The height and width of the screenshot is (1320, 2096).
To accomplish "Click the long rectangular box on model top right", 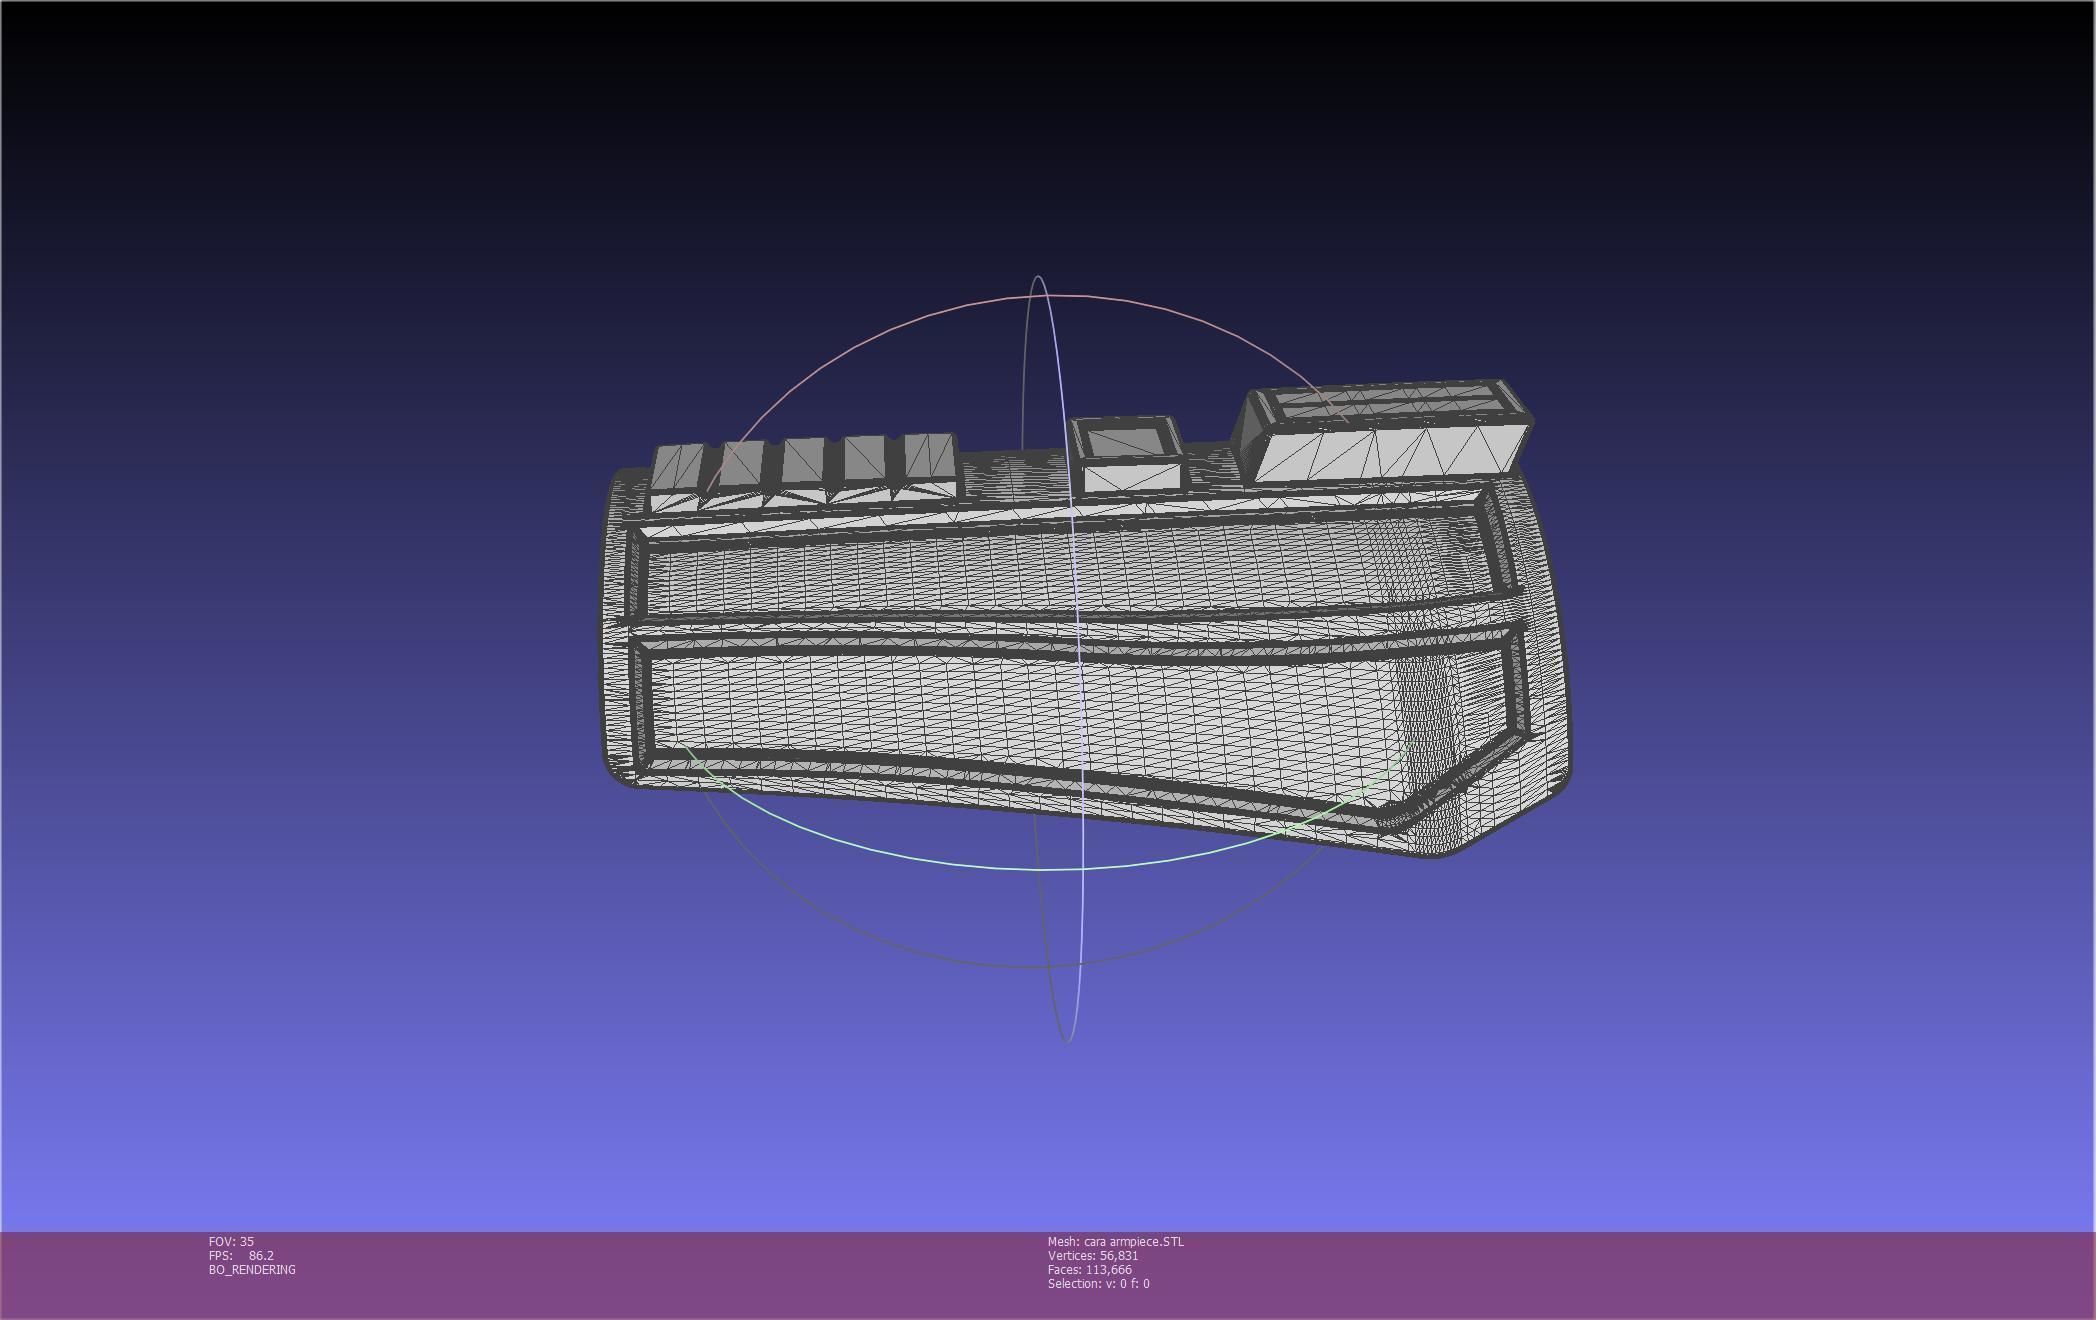I will click(1384, 432).
